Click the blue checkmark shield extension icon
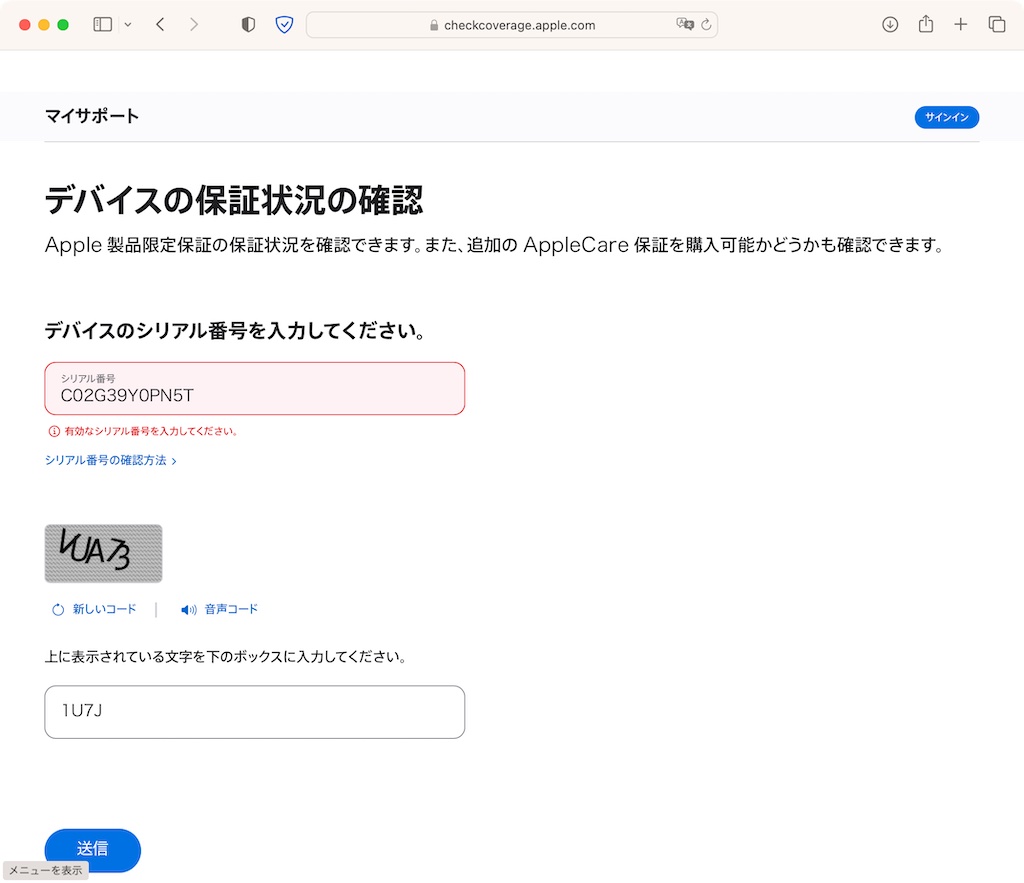The width and height of the screenshot is (1024, 883). click(x=284, y=25)
